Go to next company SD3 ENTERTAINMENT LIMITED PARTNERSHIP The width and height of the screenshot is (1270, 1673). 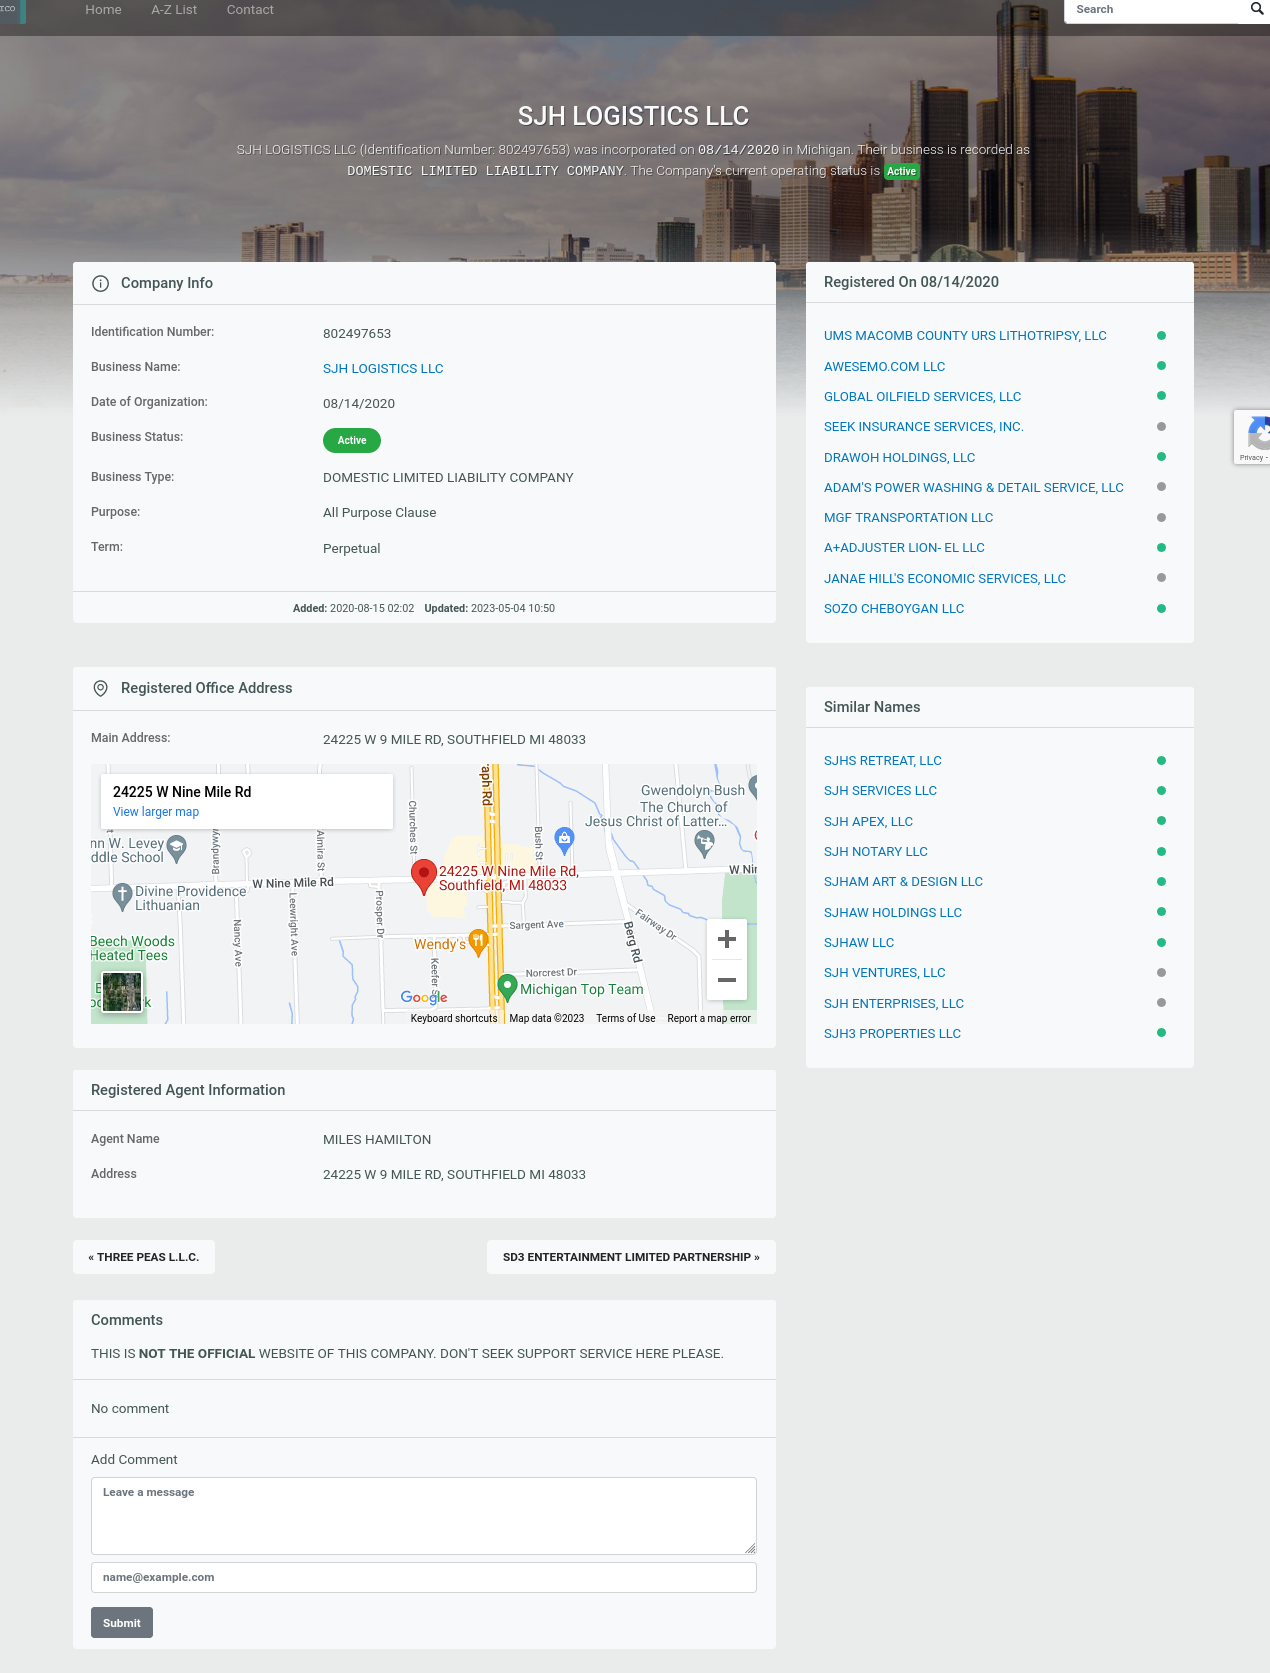[x=631, y=1257]
